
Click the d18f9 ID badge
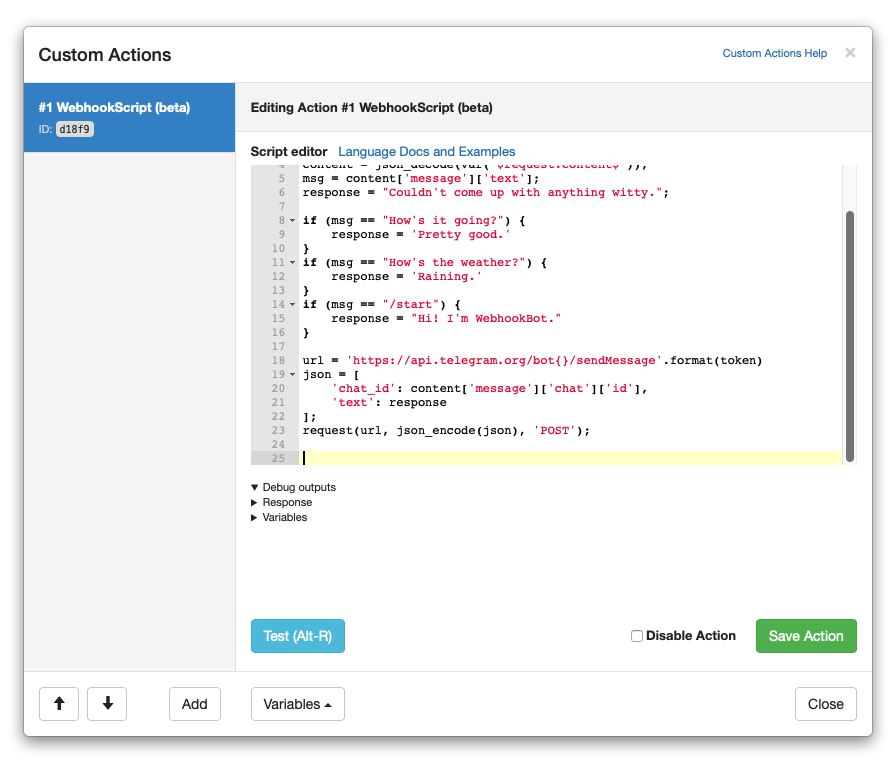76,128
